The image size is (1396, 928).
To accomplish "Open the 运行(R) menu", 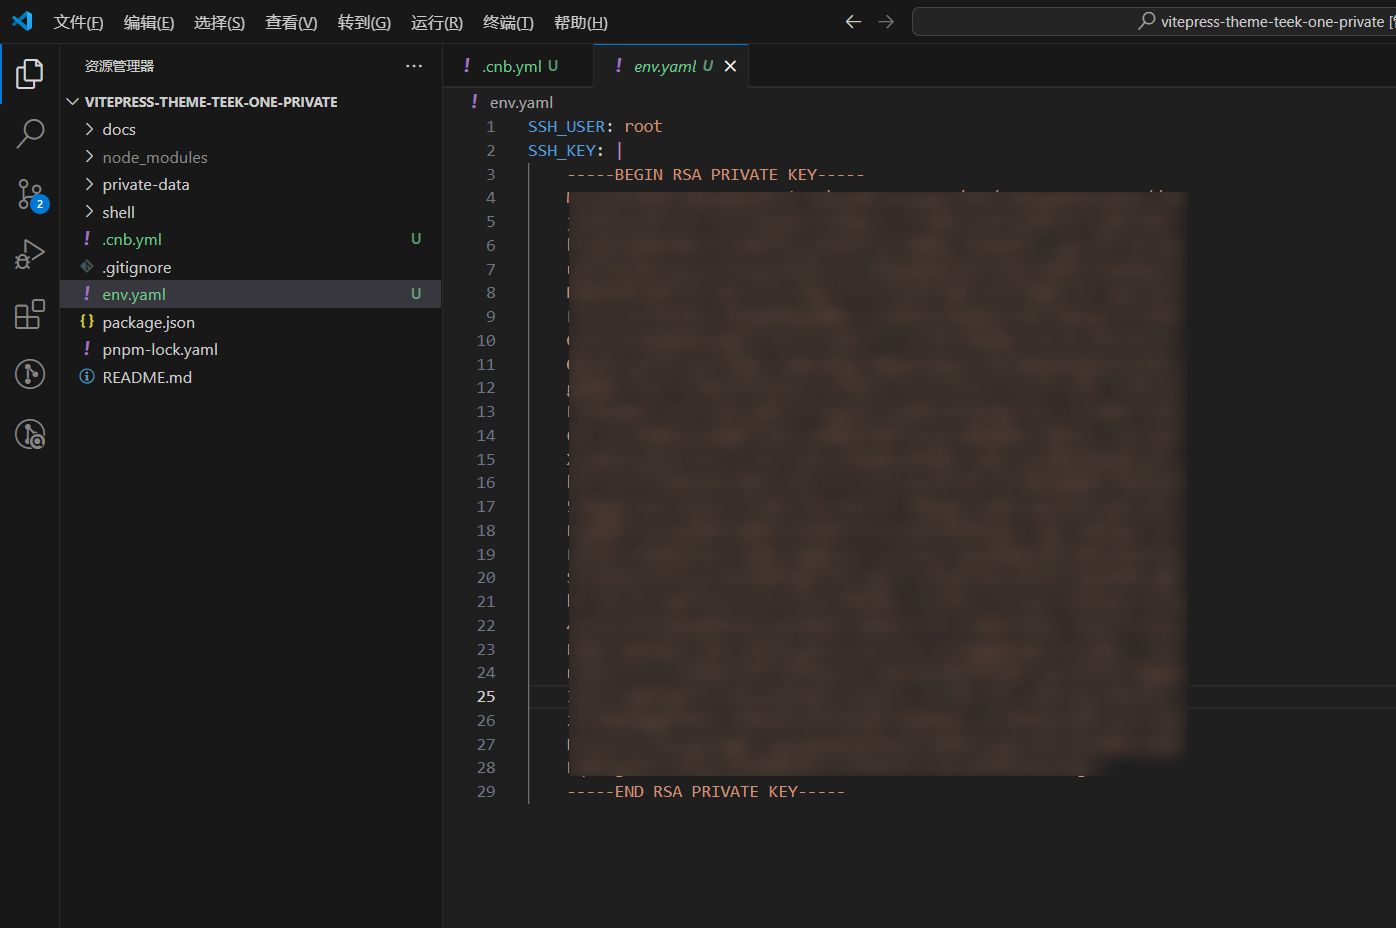I will pyautogui.click(x=437, y=22).
